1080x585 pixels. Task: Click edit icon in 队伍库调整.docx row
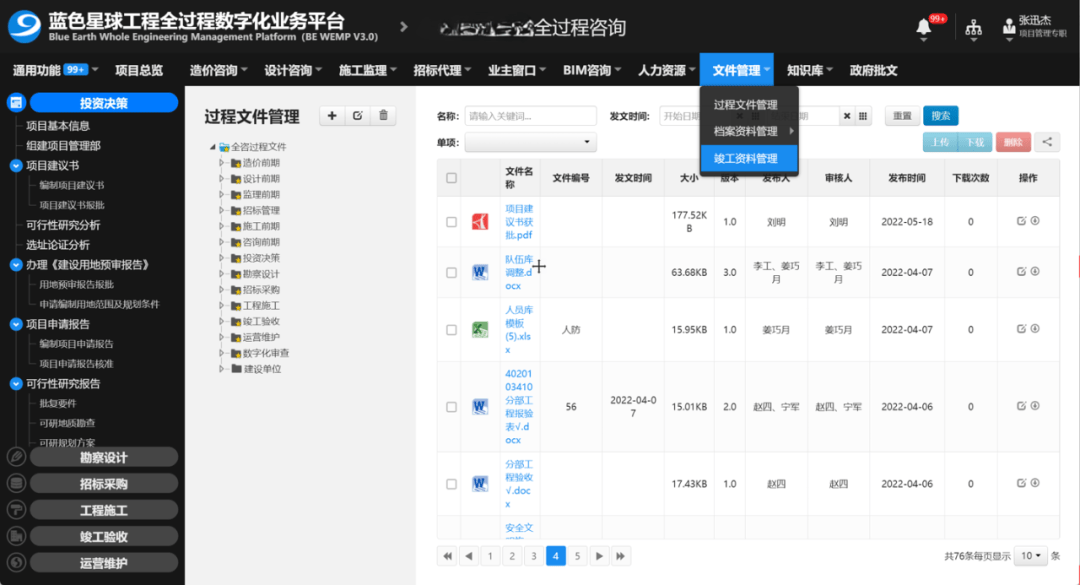click(x=1021, y=271)
